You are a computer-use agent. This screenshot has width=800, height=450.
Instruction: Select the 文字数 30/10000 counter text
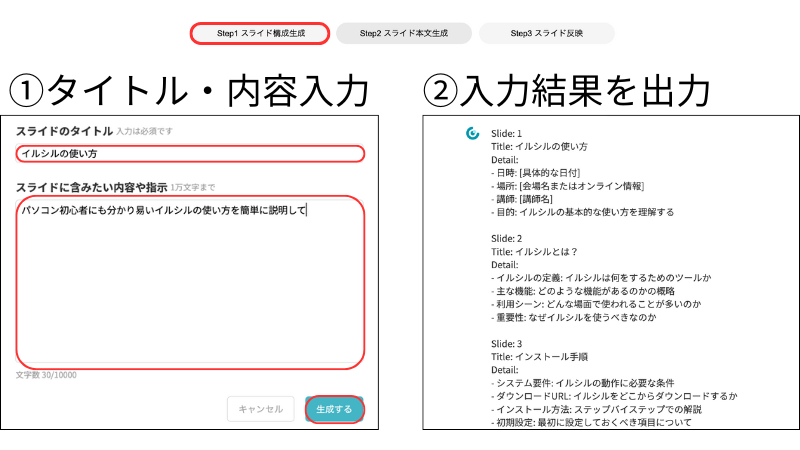(46, 375)
